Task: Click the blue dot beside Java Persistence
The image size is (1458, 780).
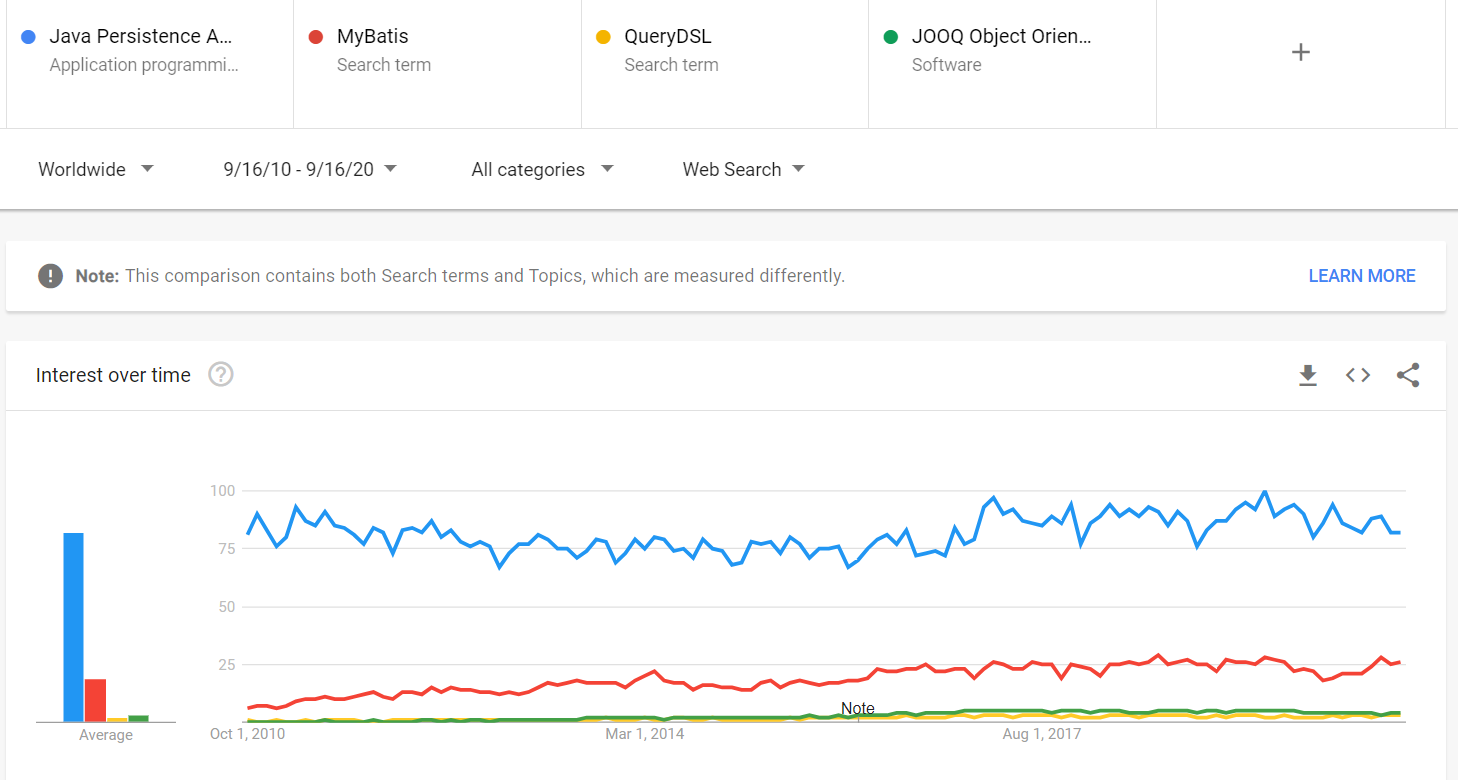Action: 28,37
